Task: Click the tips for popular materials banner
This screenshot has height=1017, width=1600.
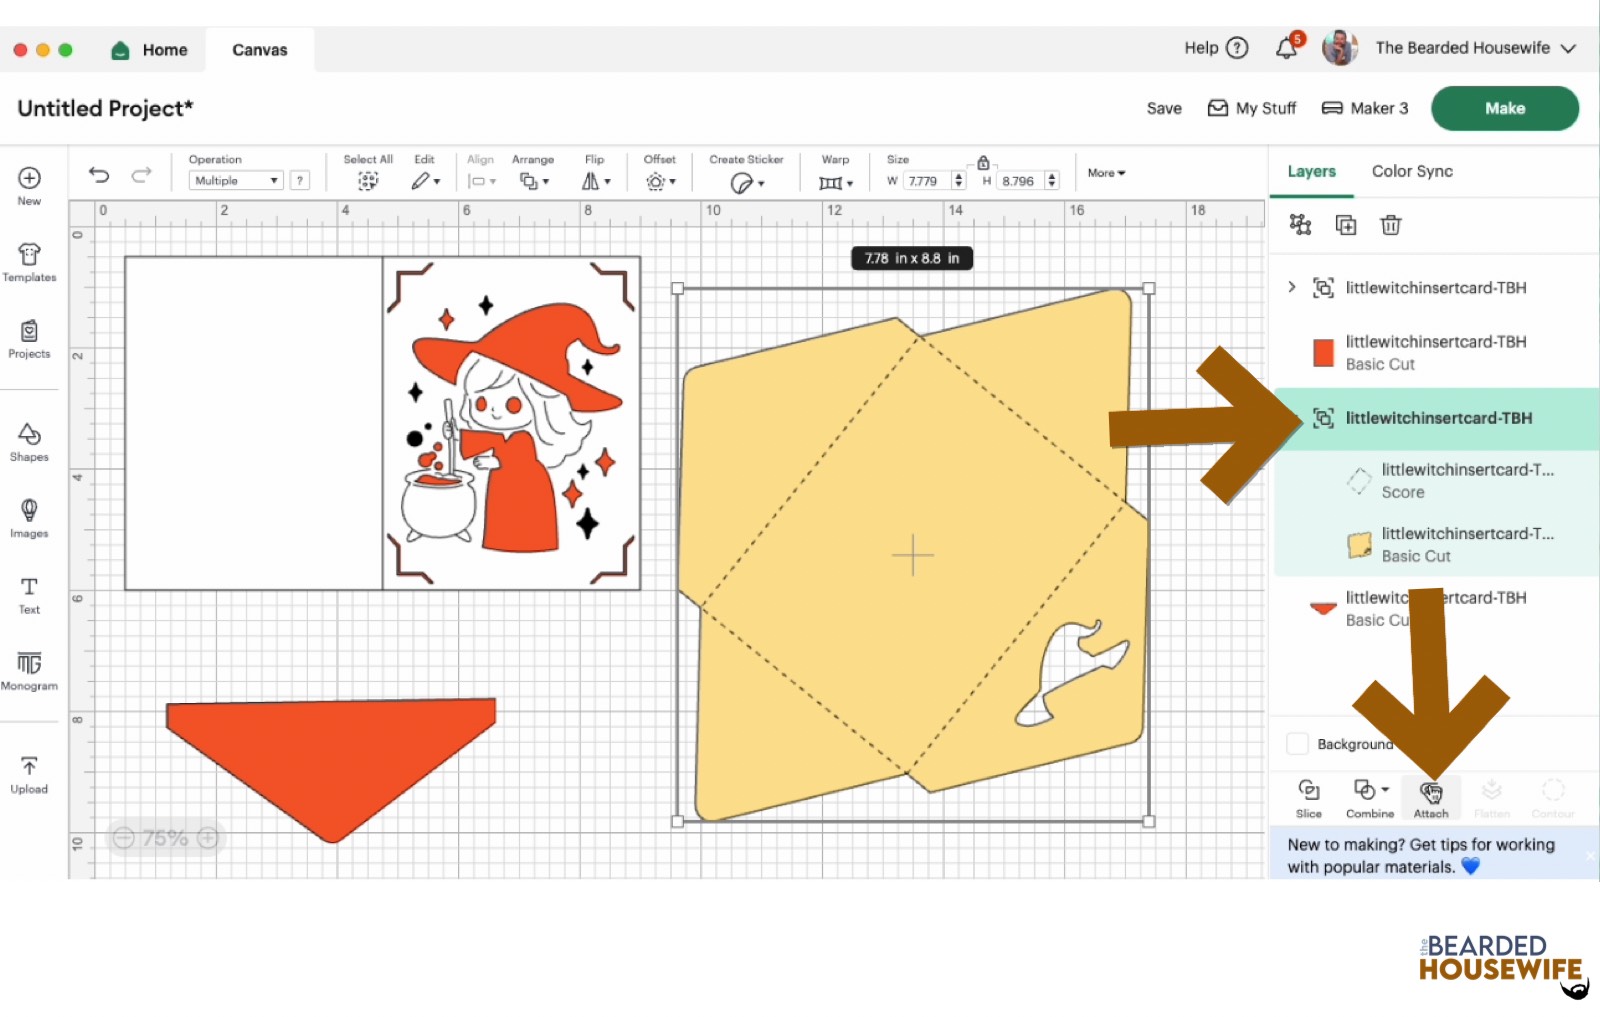Action: pyautogui.click(x=1433, y=856)
